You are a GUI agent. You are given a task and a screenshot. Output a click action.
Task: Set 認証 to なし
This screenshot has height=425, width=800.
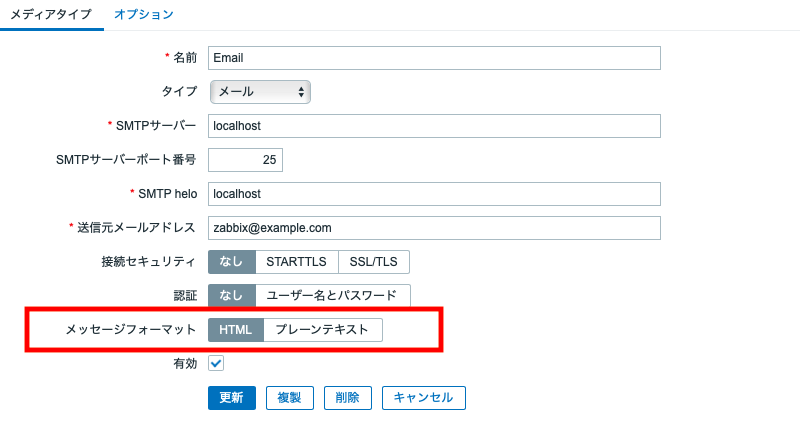pos(232,295)
